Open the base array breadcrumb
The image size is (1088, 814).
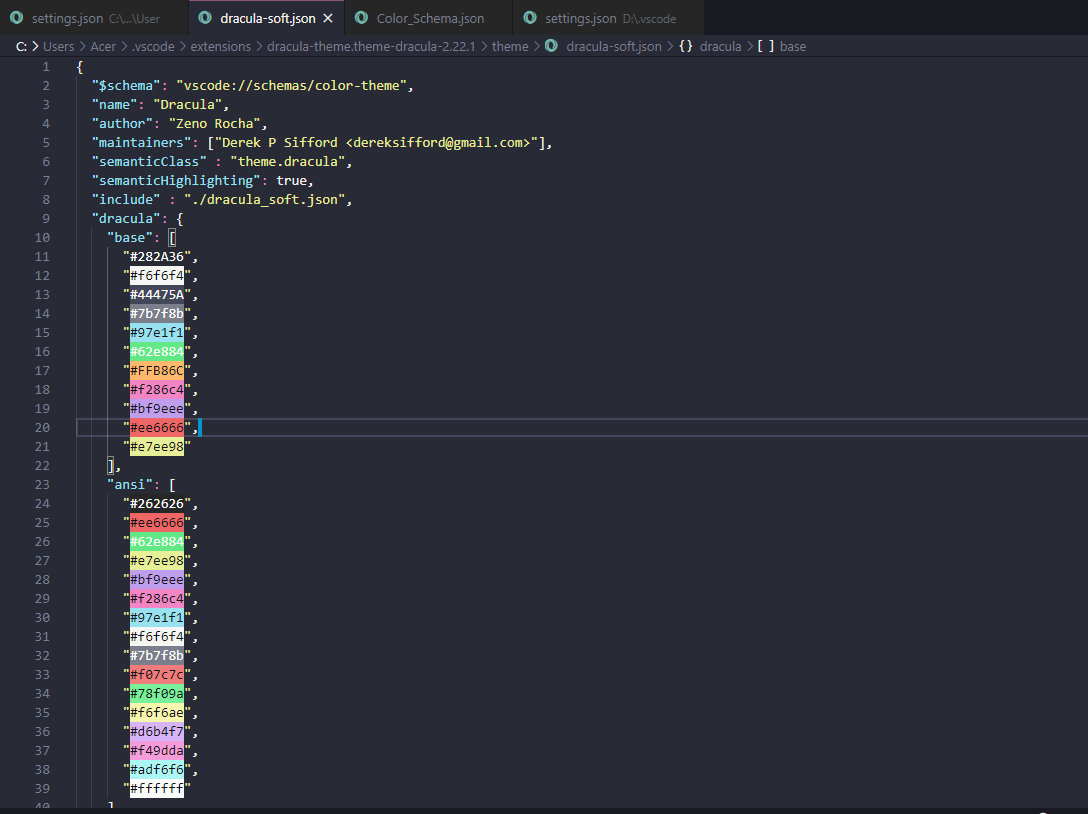pyautogui.click(x=792, y=46)
